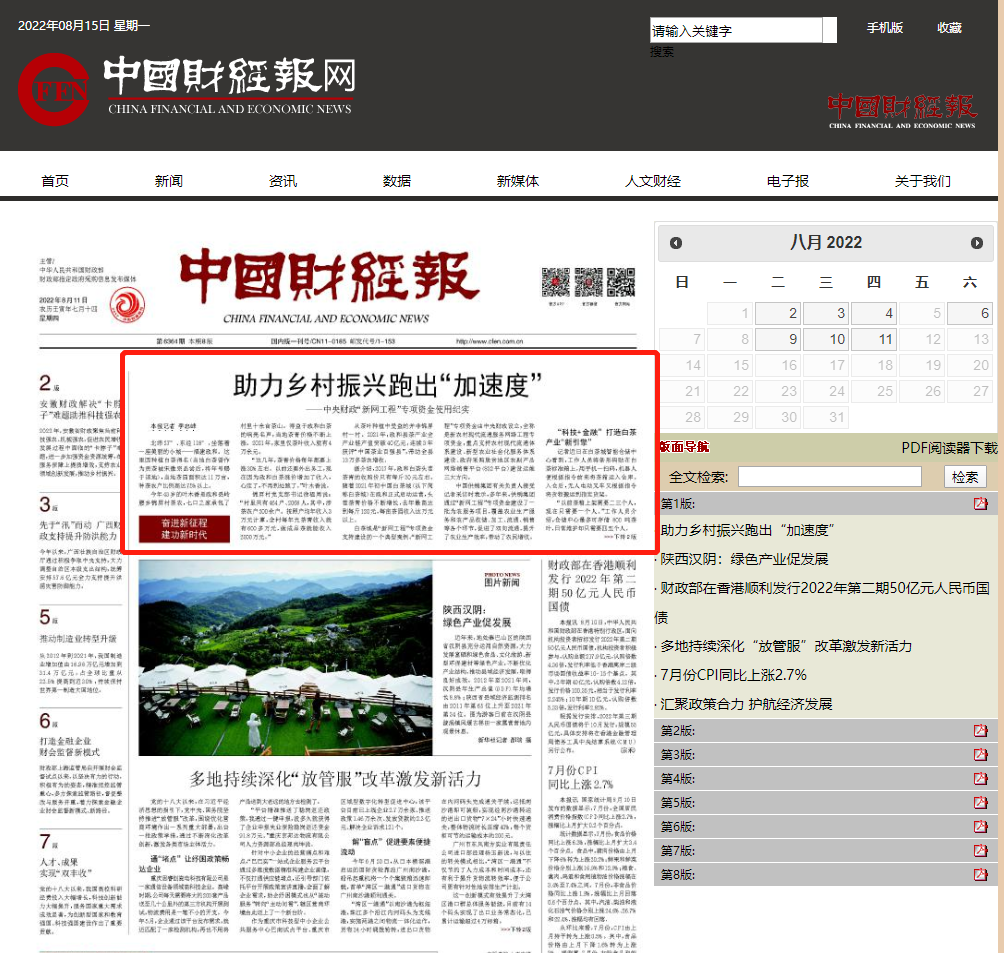Image resolution: width=1004 pixels, height=953 pixels.
Task: Open the 资讯 menu item
Action: coord(282,181)
